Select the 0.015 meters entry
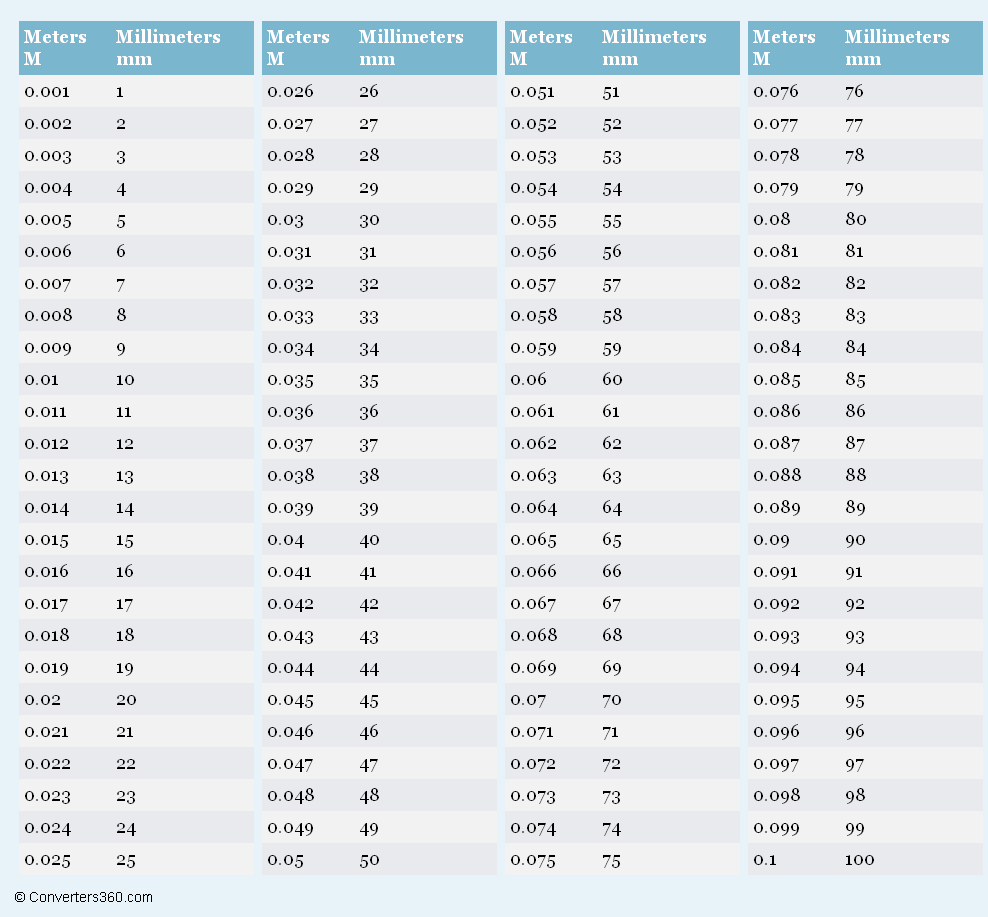This screenshot has height=917, width=988. (x=47, y=540)
